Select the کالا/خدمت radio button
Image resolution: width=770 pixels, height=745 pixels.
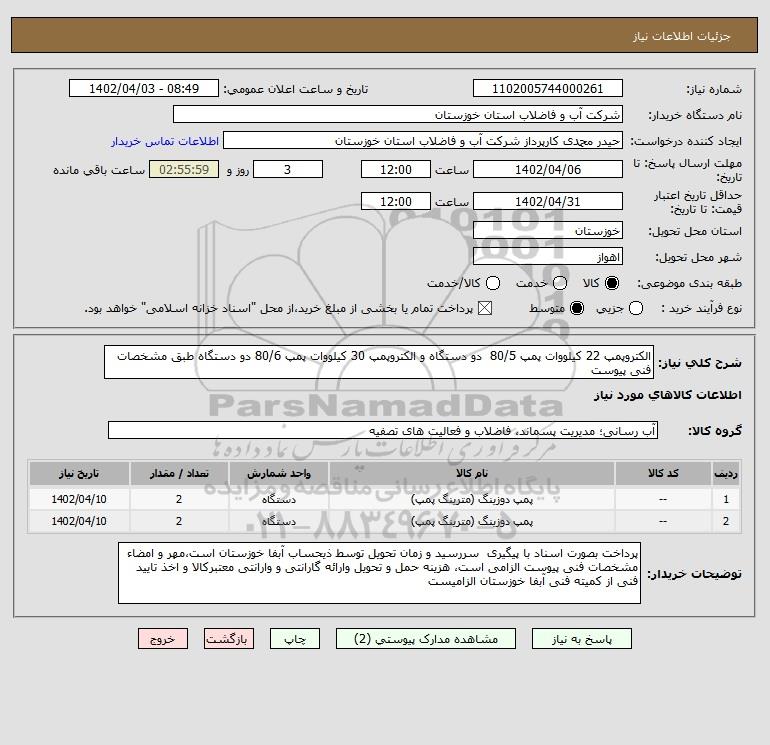click(x=493, y=283)
